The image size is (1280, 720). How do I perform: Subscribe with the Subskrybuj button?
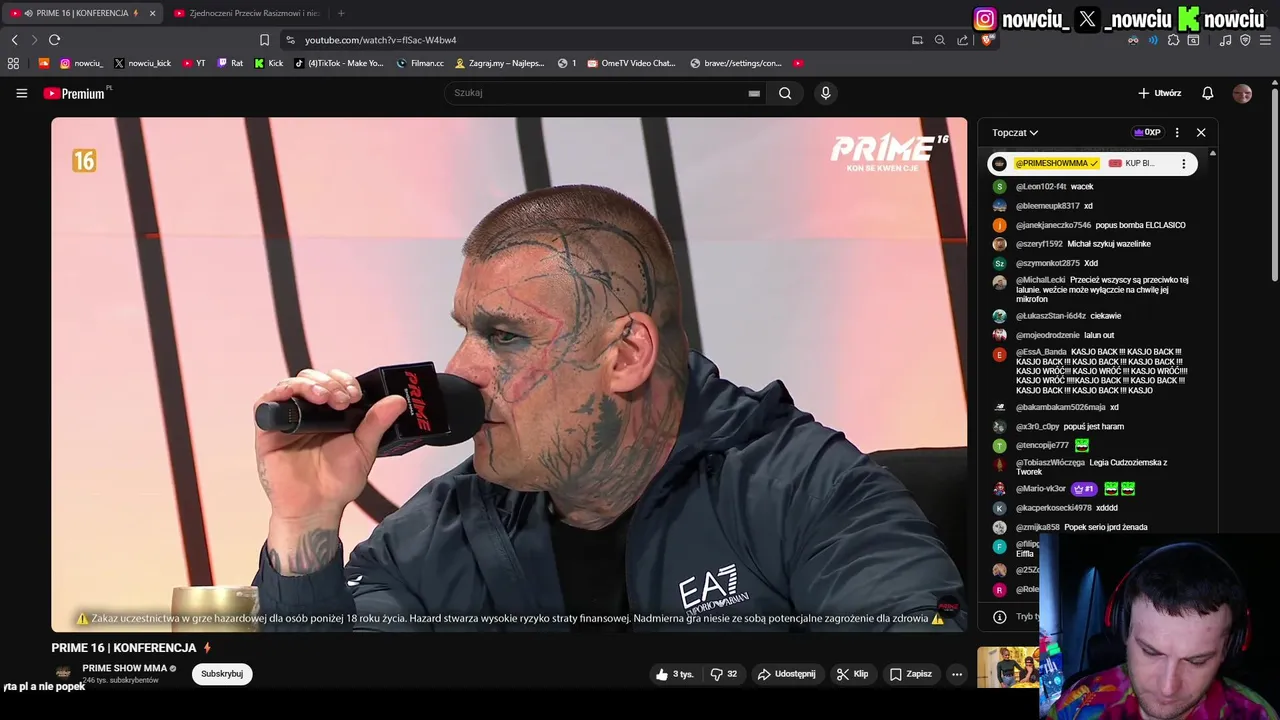pos(222,674)
